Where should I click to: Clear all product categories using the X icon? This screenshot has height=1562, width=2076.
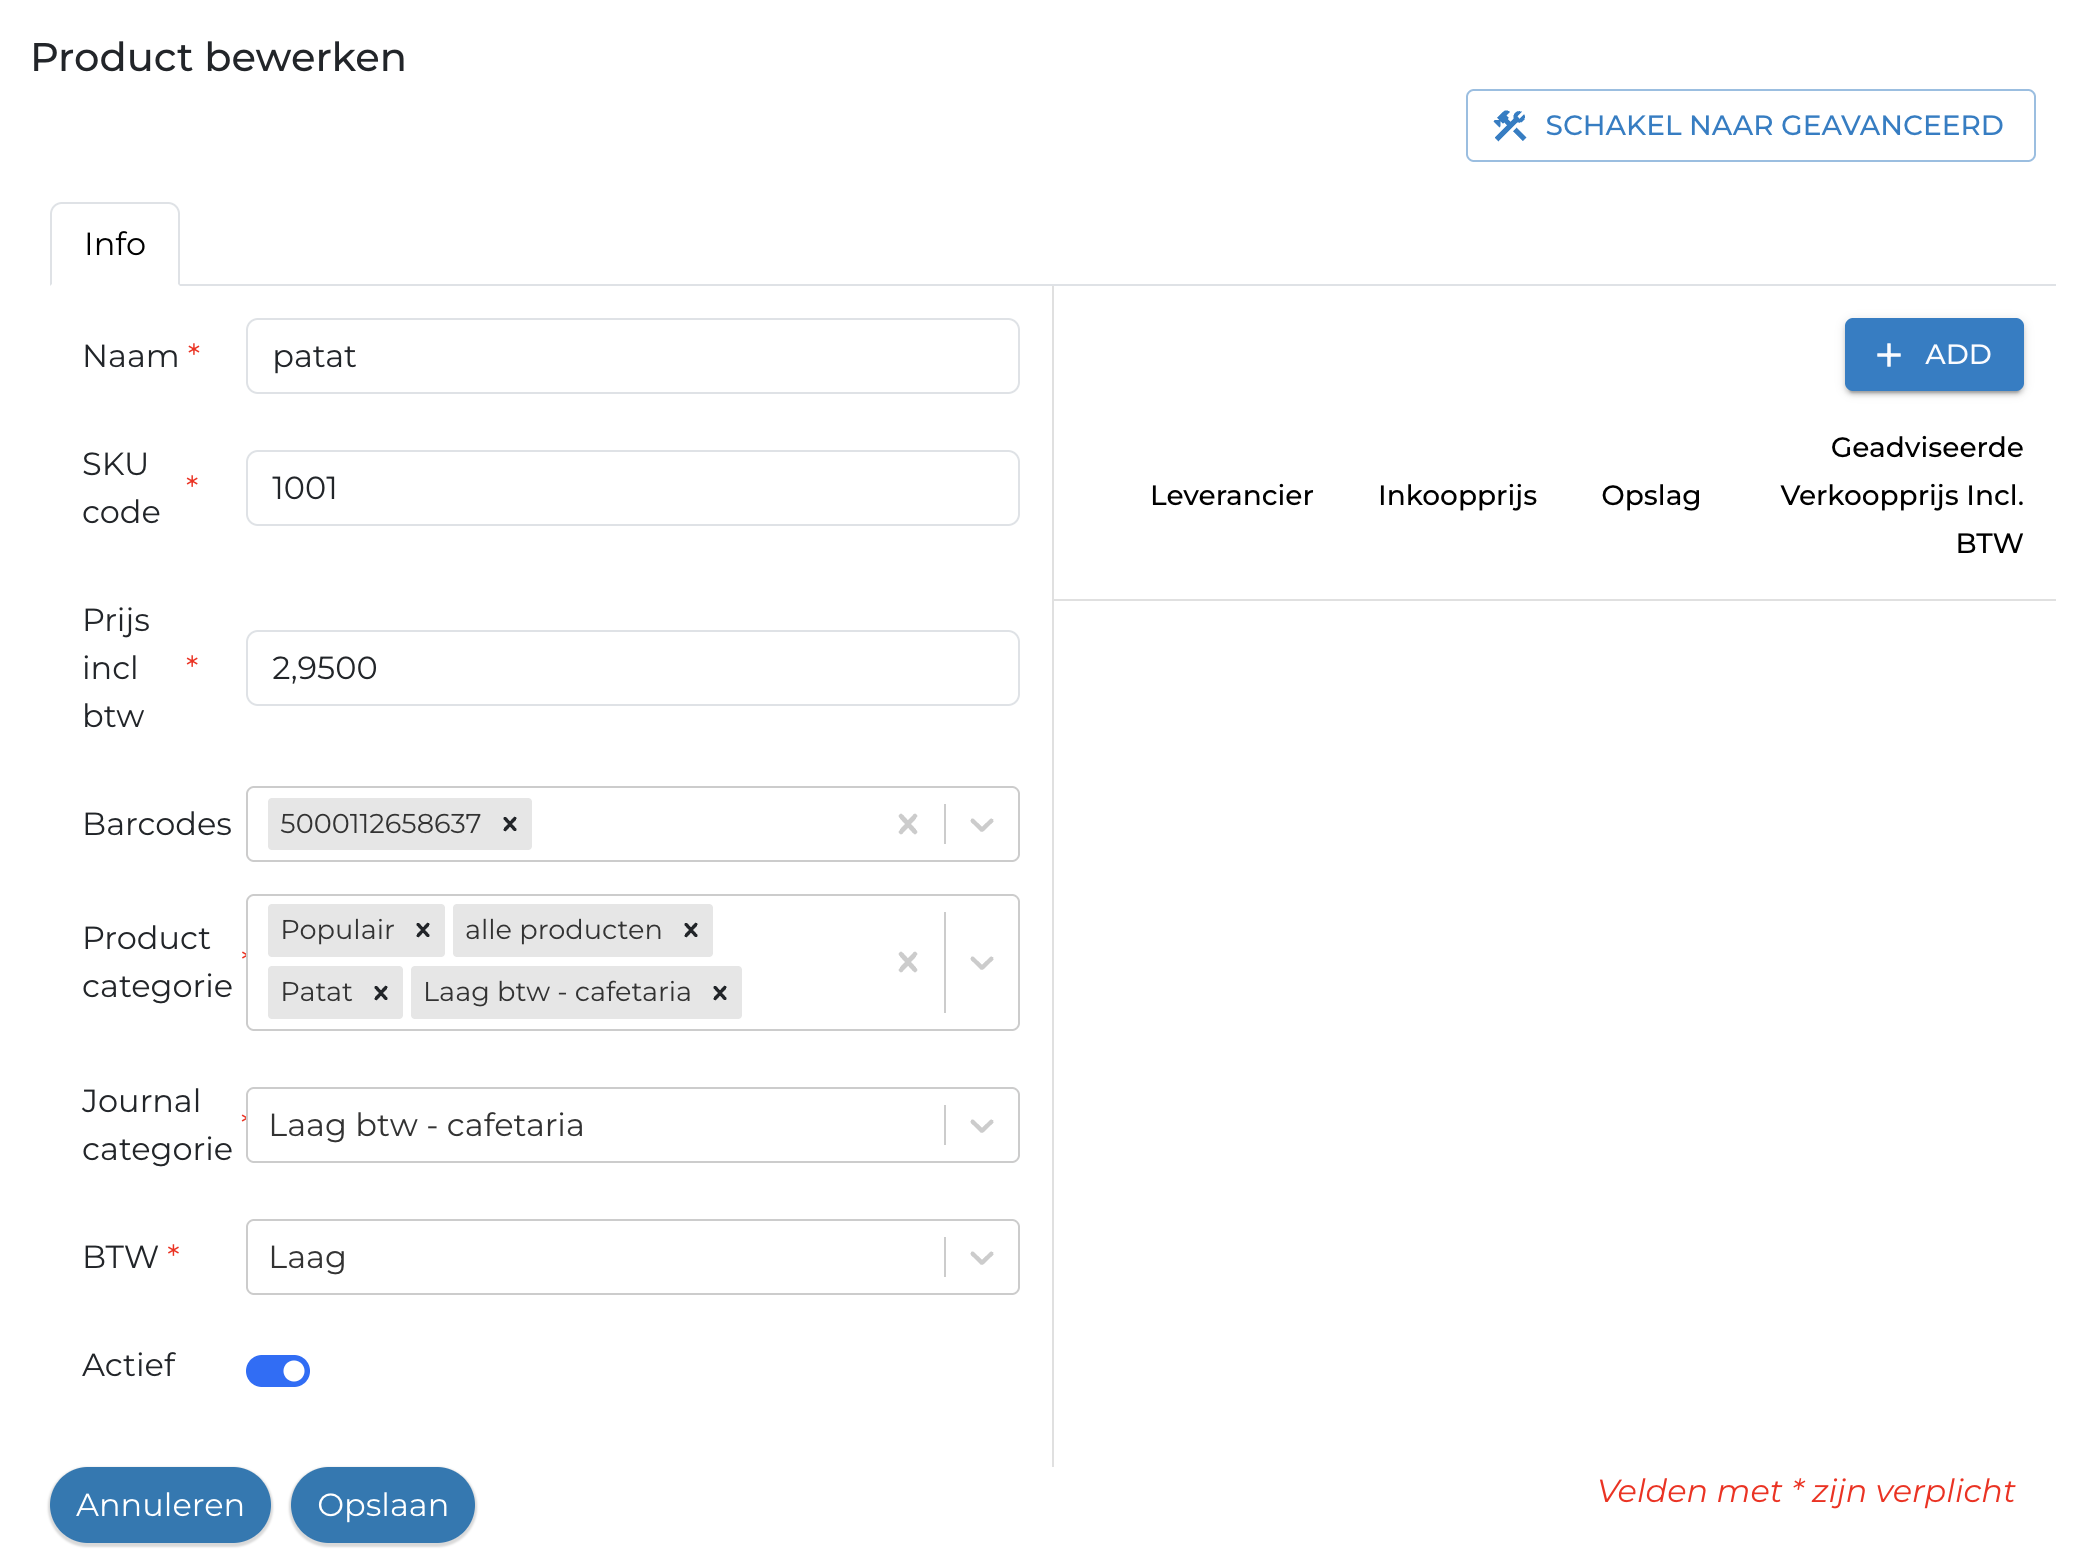pyautogui.click(x=907, y=961)
